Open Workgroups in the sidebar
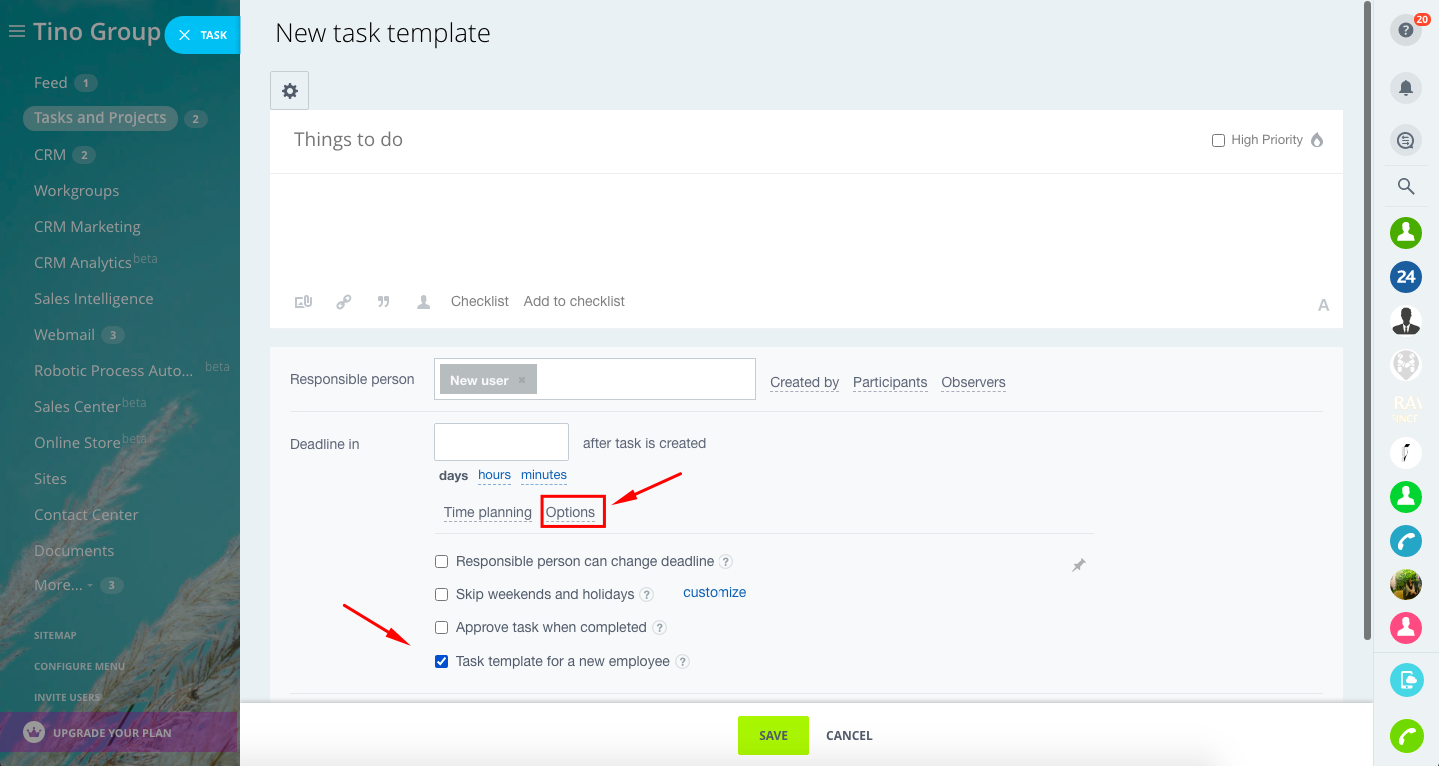The height and width of the screenshot is (766, 1439). pos(76,191)
